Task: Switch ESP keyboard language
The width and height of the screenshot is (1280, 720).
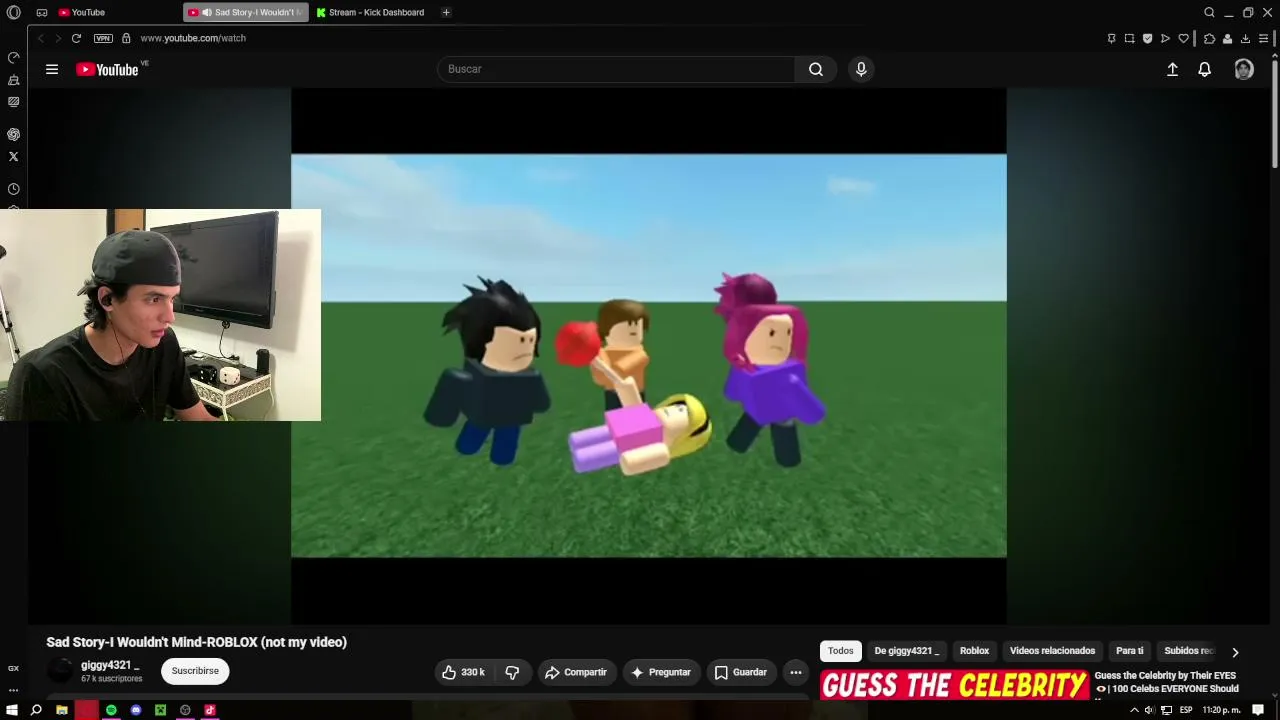Action: (x=1186, y=710)
